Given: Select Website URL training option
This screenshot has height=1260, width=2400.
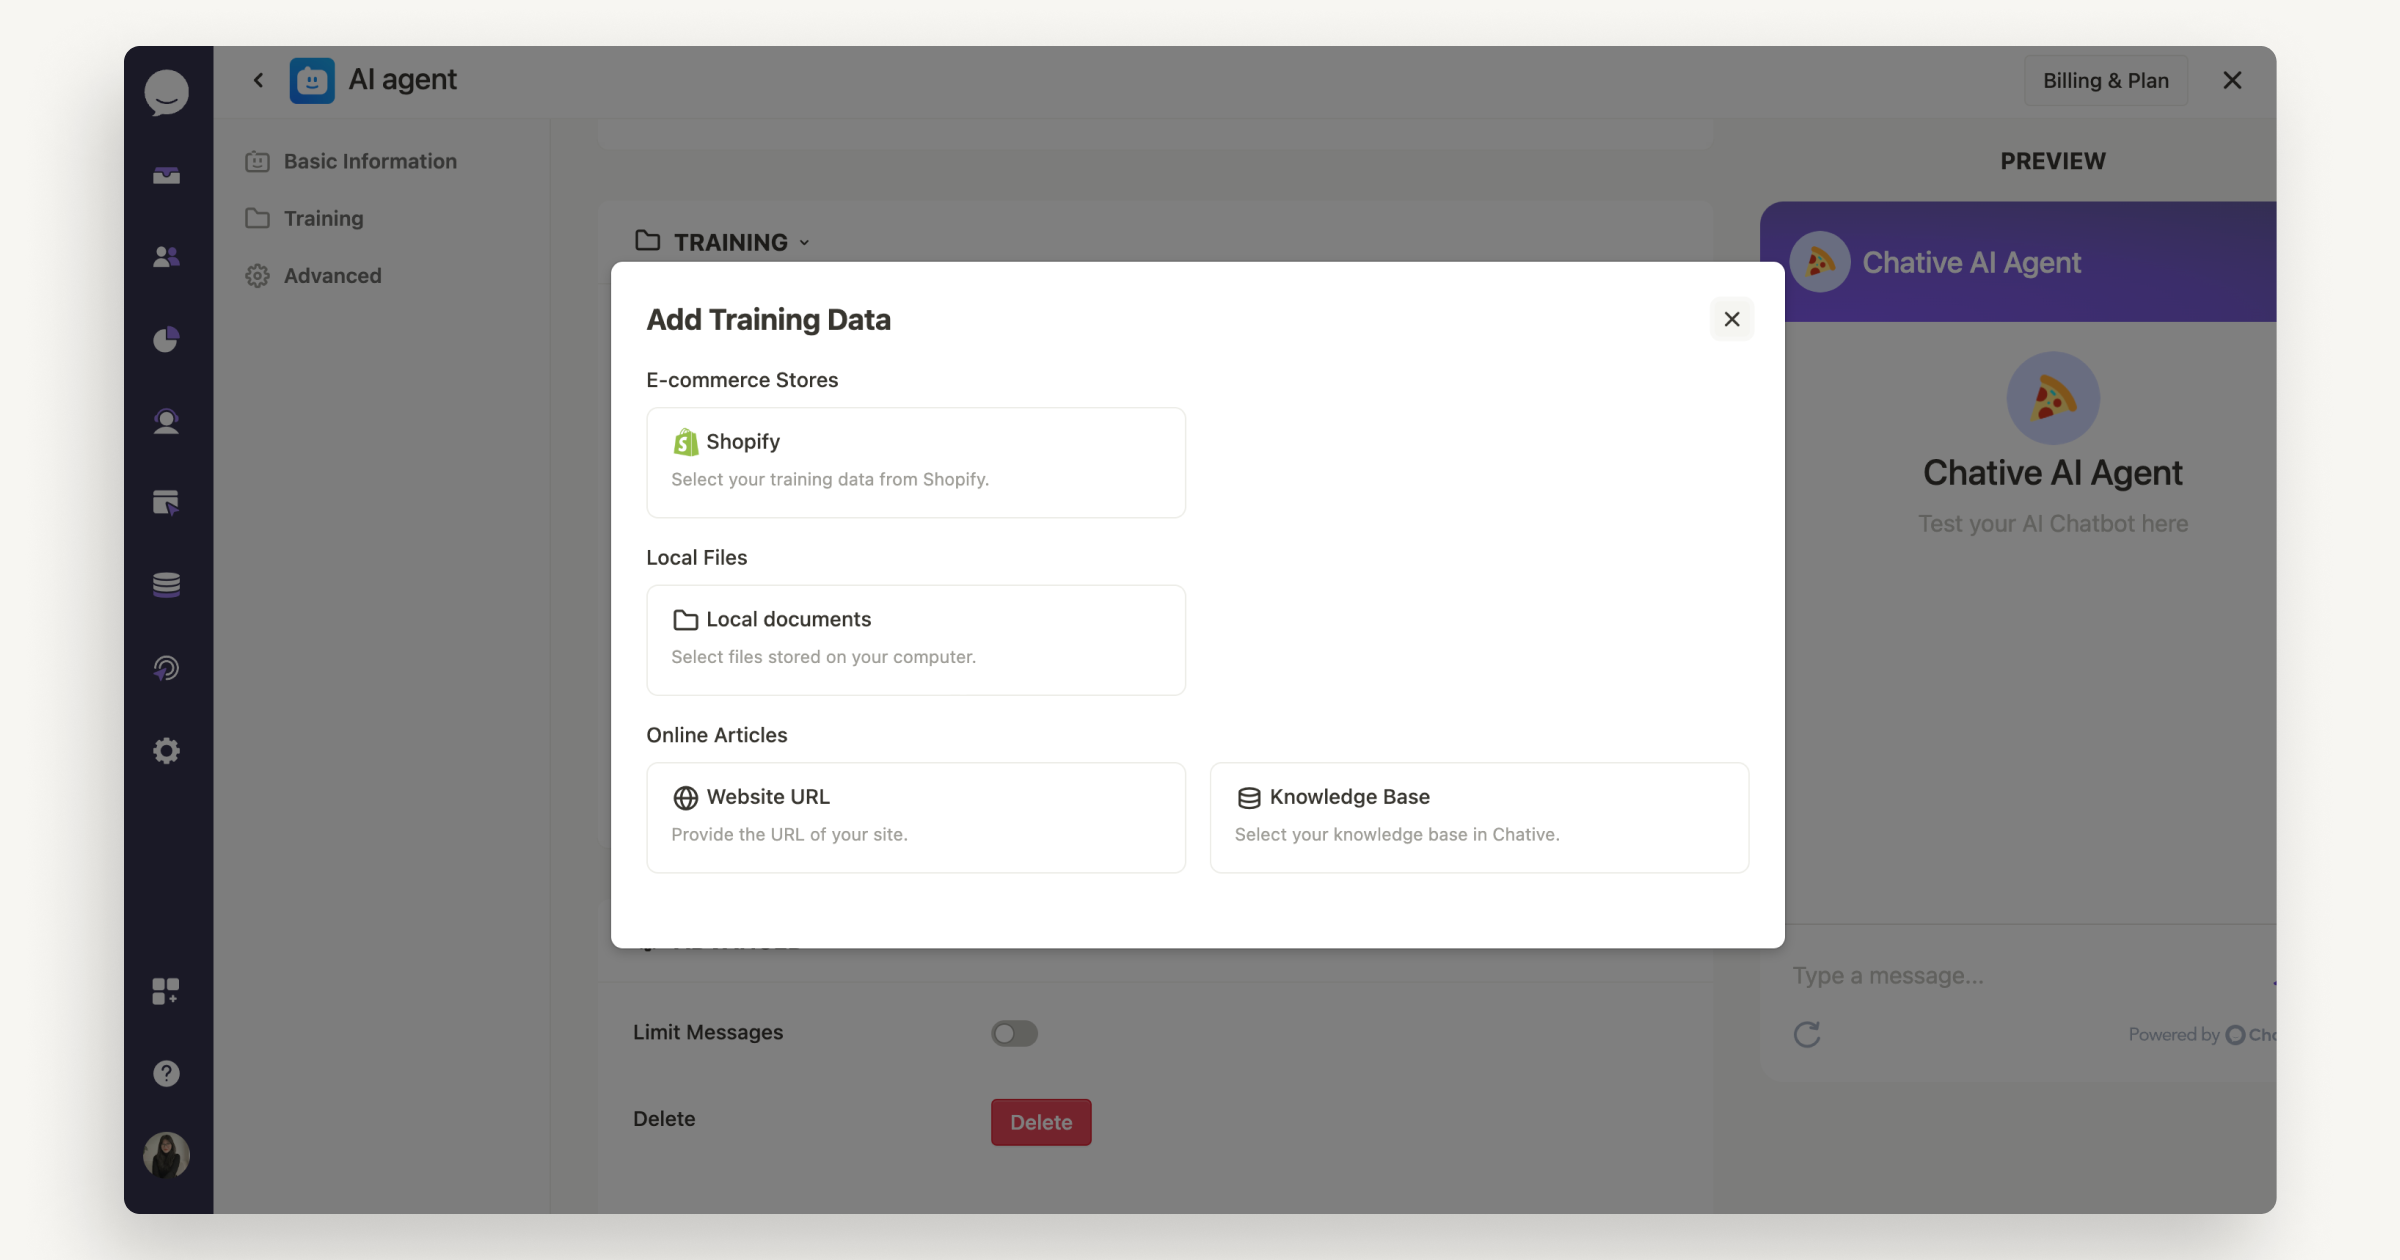Looking at the screenshot, I should click(x=915, y=816).
